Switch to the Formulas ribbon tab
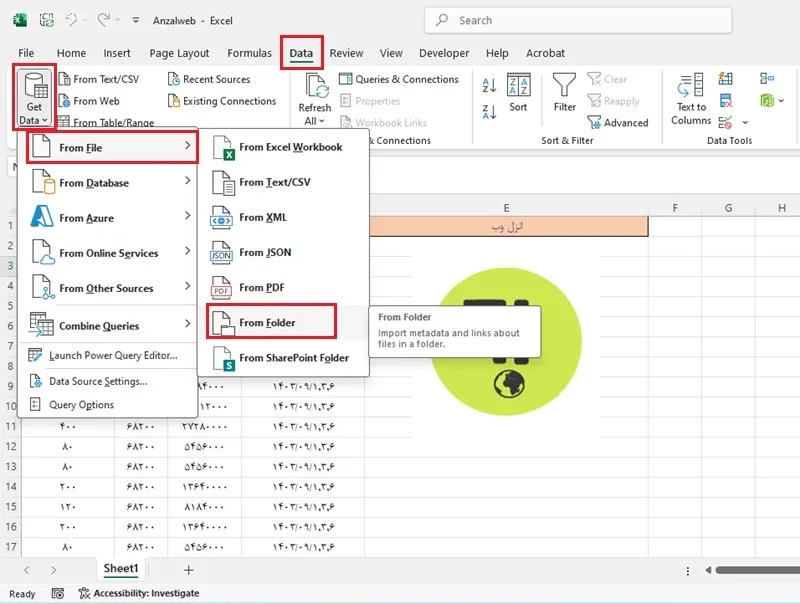Image resolution: width=800 pixels, height=604 pixels. [x=249, y=53]
